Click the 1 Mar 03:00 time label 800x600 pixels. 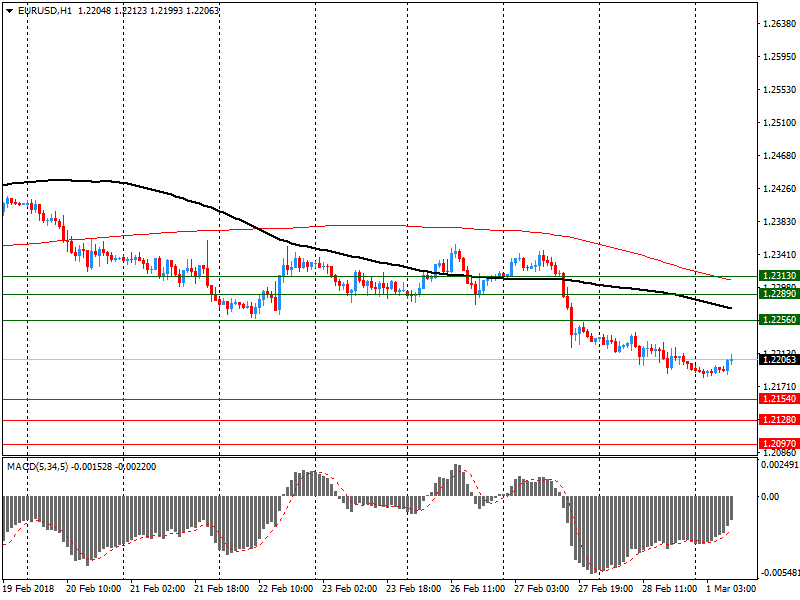click(732, 589)
